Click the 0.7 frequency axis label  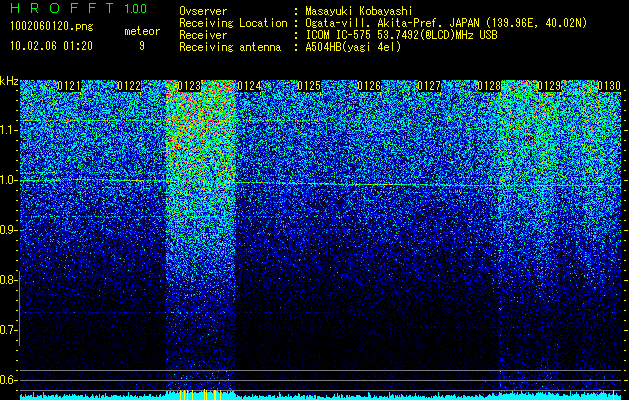pos(8,330)
